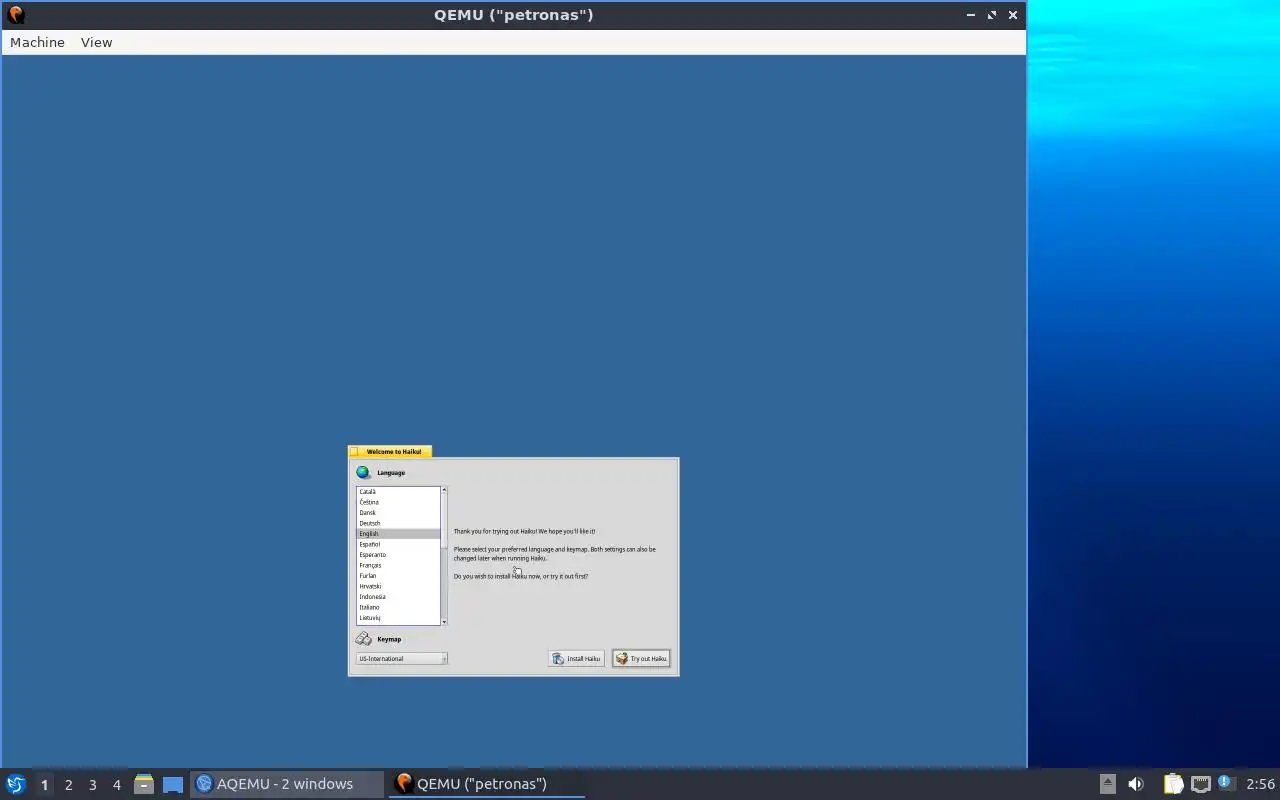Image resolution: width=1280 pixels, height=800 pixels.
Task: Click the globe Language icon
Action: coord(363,472)
